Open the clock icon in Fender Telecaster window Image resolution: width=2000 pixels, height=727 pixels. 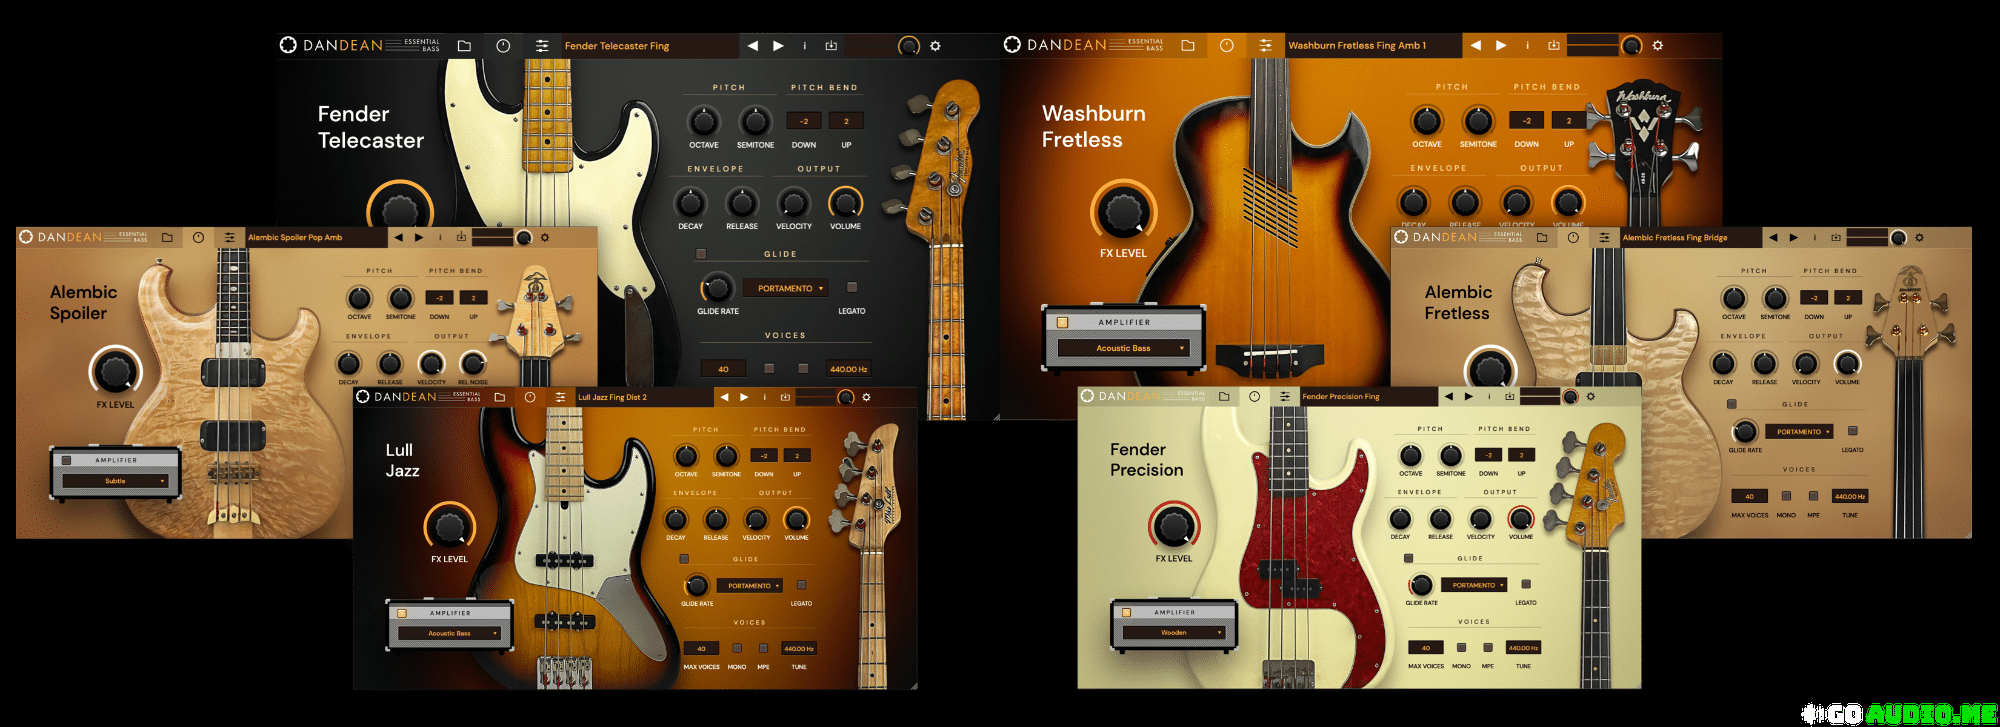tap(503, 46)
